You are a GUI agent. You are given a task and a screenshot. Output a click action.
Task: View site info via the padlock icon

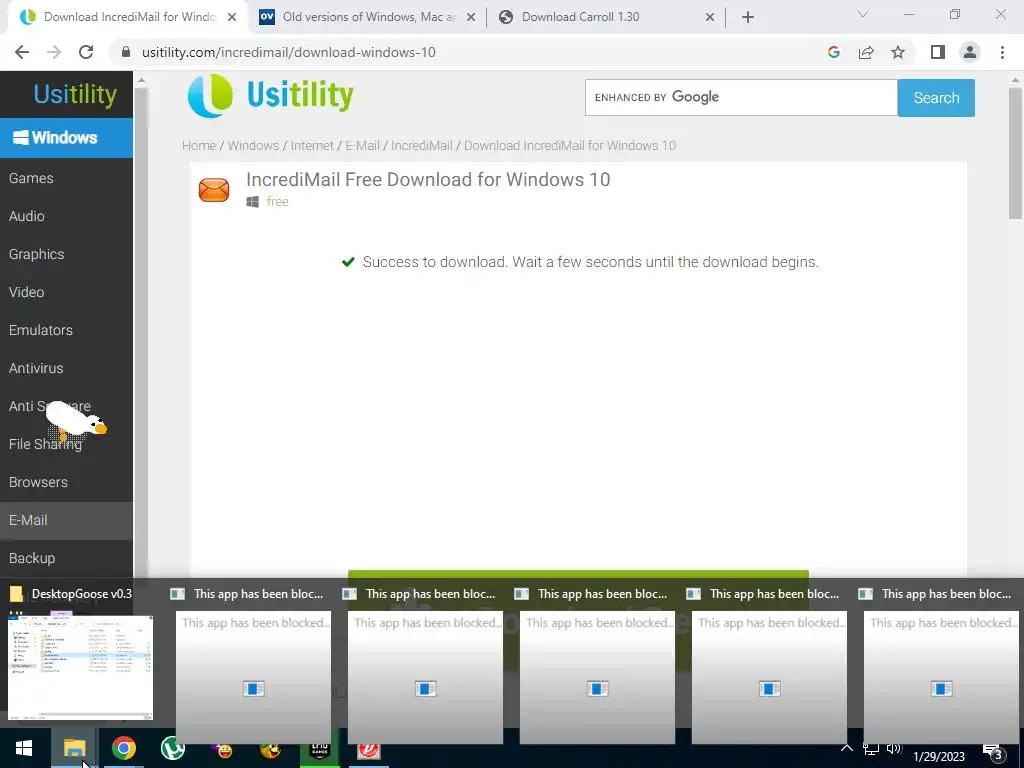tap(126, 52)
